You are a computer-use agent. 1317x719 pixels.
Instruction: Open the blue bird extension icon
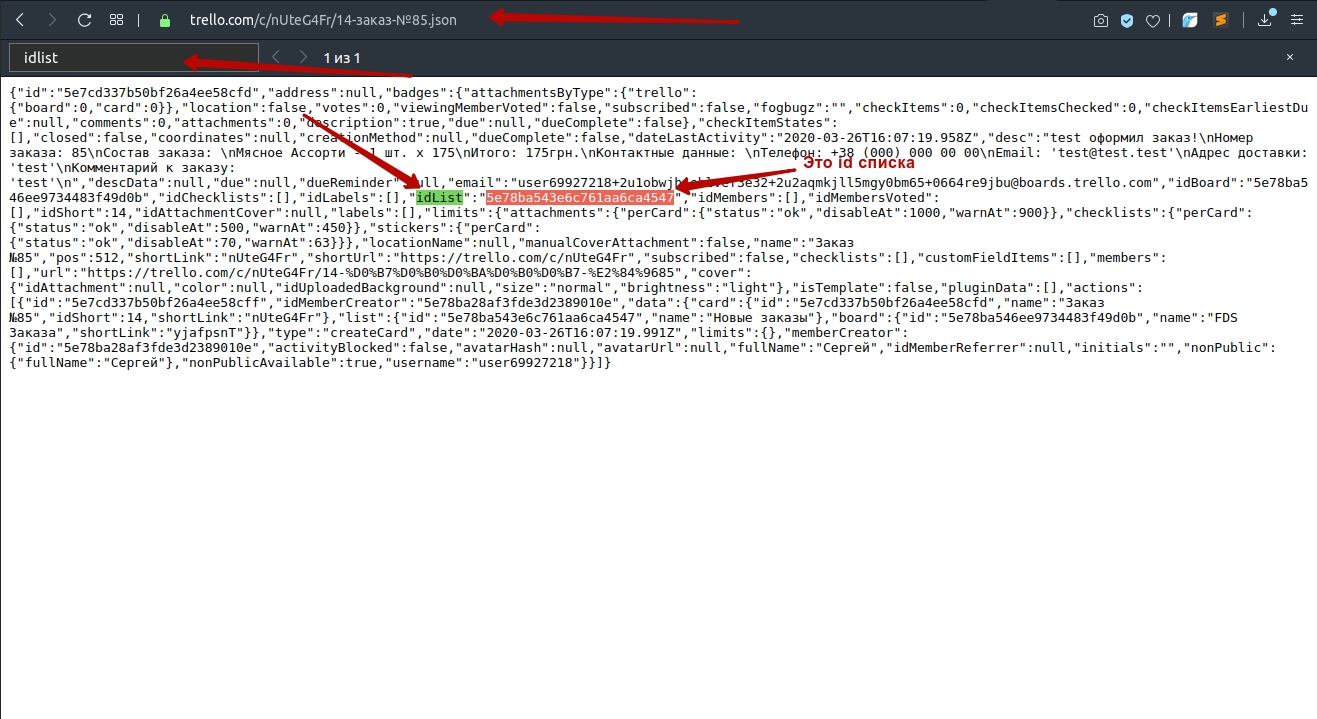(x=1190, y=20)
